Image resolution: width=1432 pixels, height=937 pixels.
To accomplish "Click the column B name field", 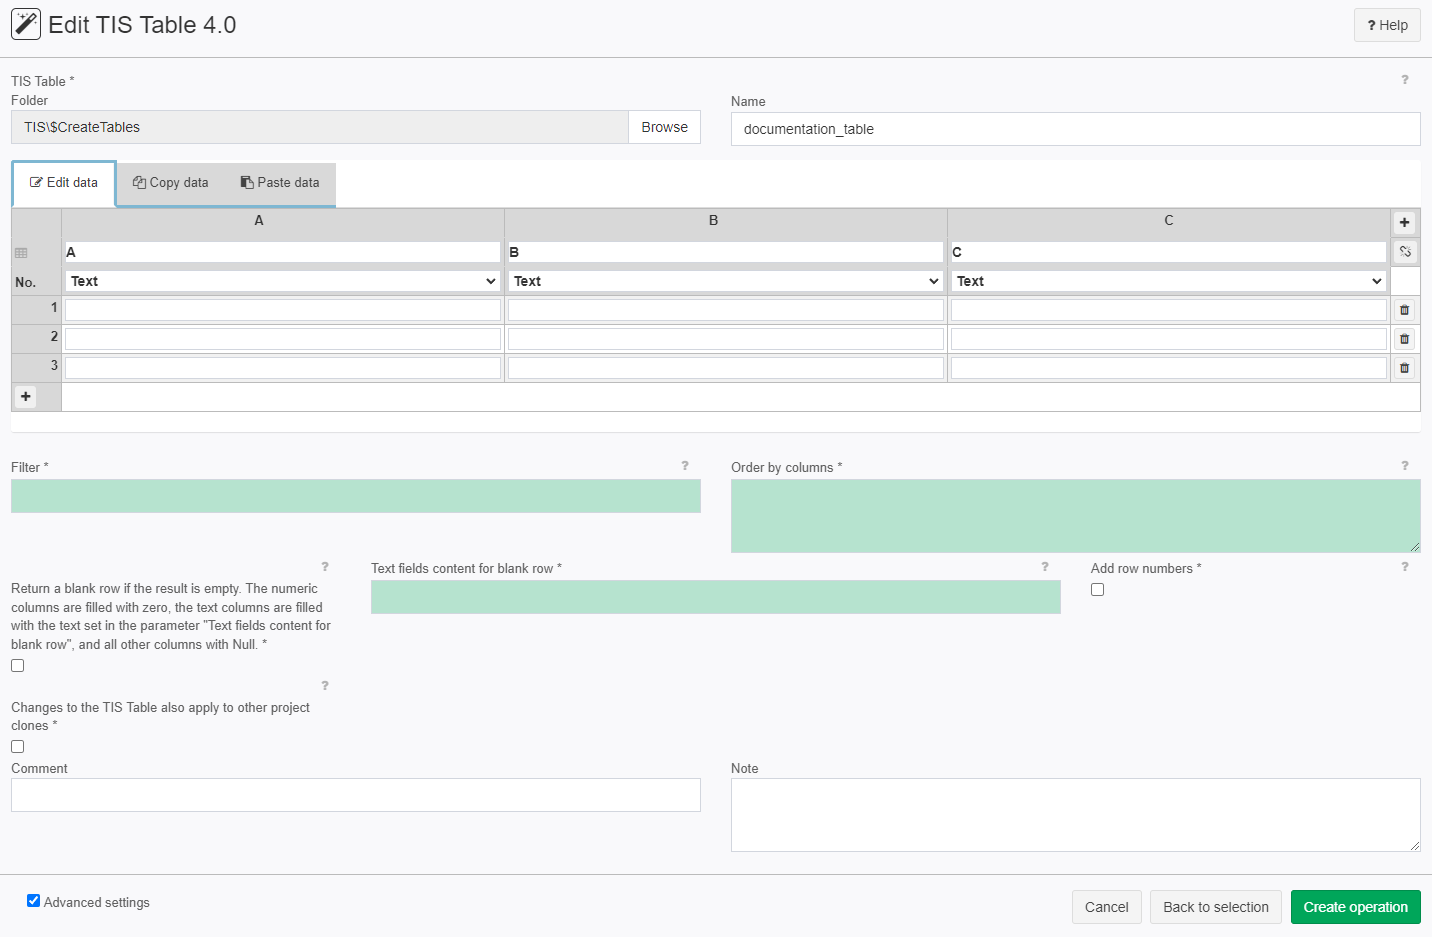I will (x=725, y=252).
